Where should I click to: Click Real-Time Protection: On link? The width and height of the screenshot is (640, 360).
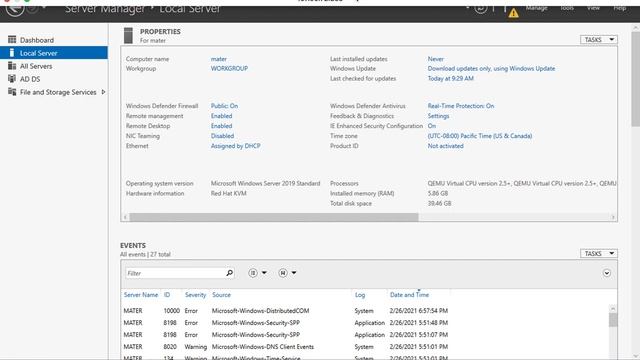tap(461, 106)
